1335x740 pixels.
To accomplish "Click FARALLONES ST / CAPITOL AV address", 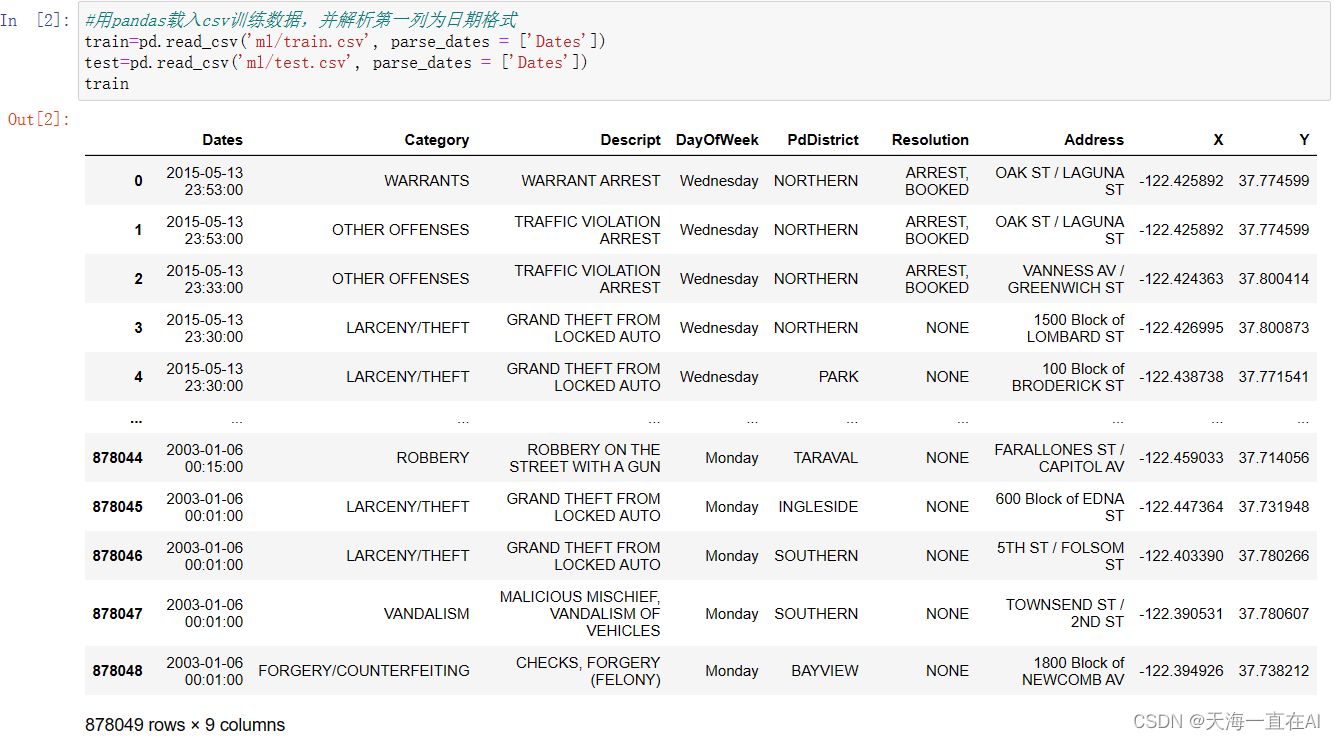I will click(1059, 458).
